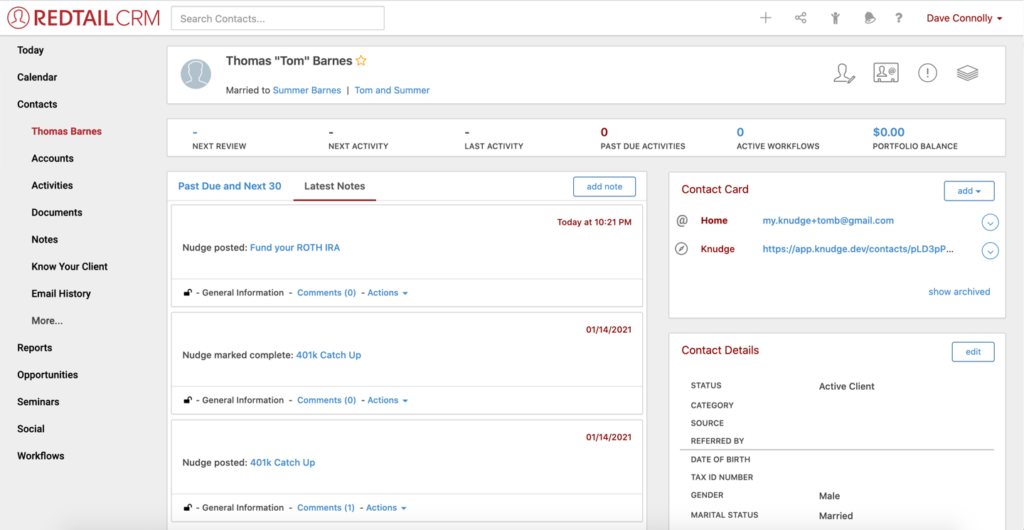This screenshot has height=530, width=1024.
Task: Click the exclamation alert icon
Action: click(927, 73)
